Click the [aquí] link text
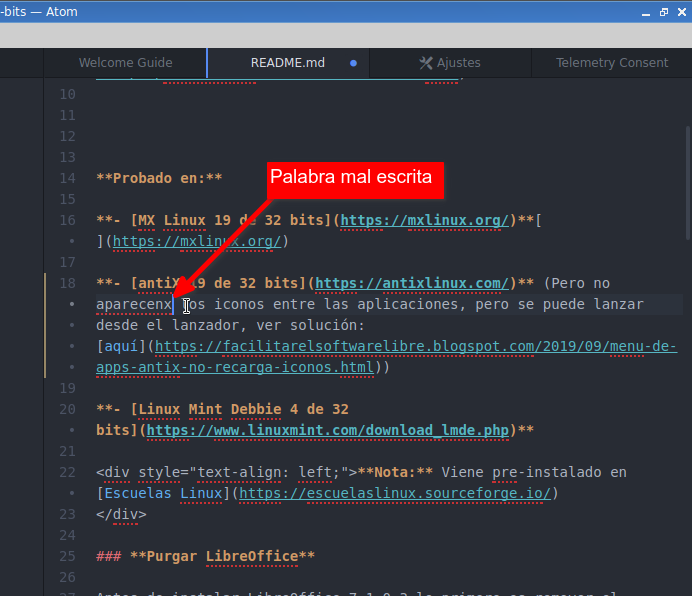This screenshot has width=692, height=596. point(121,347)
